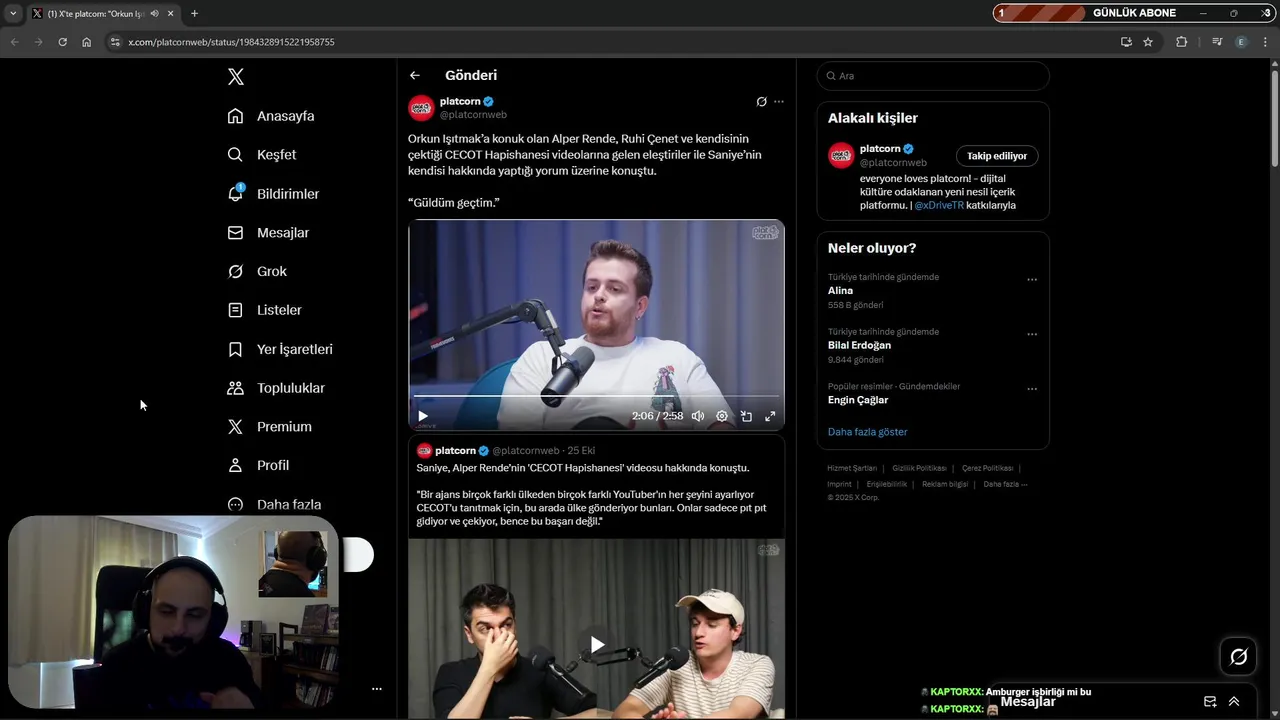Expand Daha fazla footer menu

coord(1005,484)
